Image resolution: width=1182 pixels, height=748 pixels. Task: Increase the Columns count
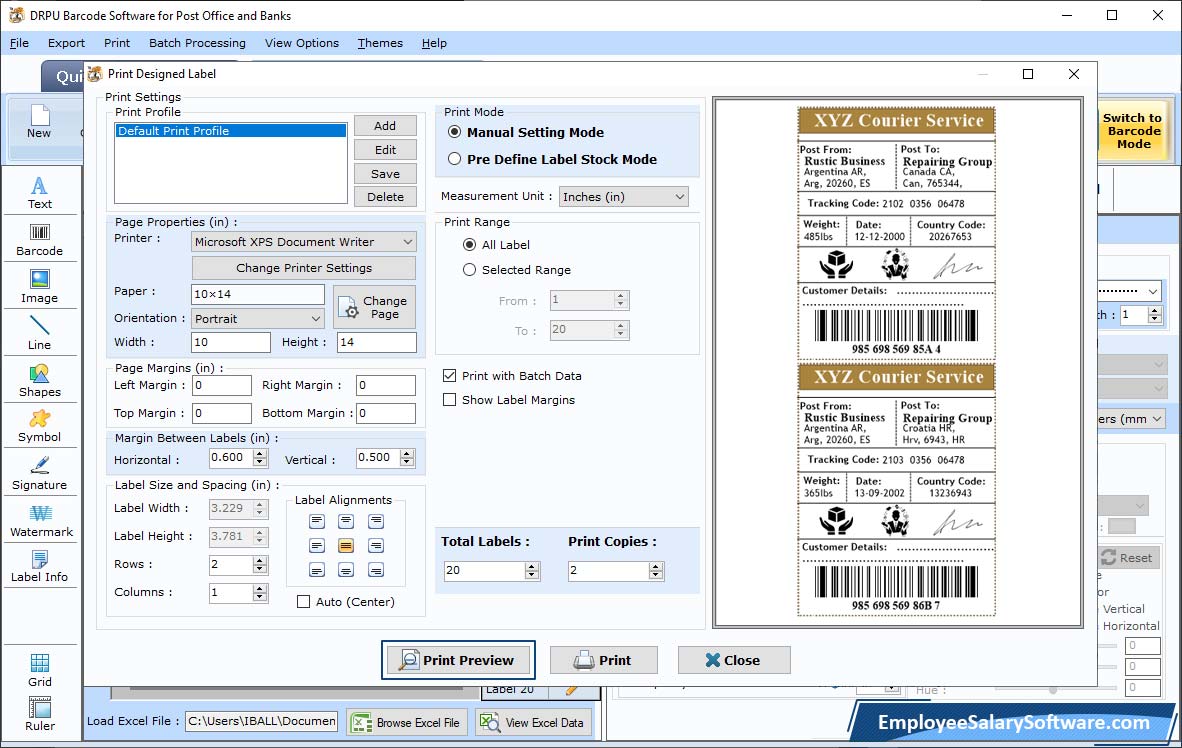coord(260,588)
